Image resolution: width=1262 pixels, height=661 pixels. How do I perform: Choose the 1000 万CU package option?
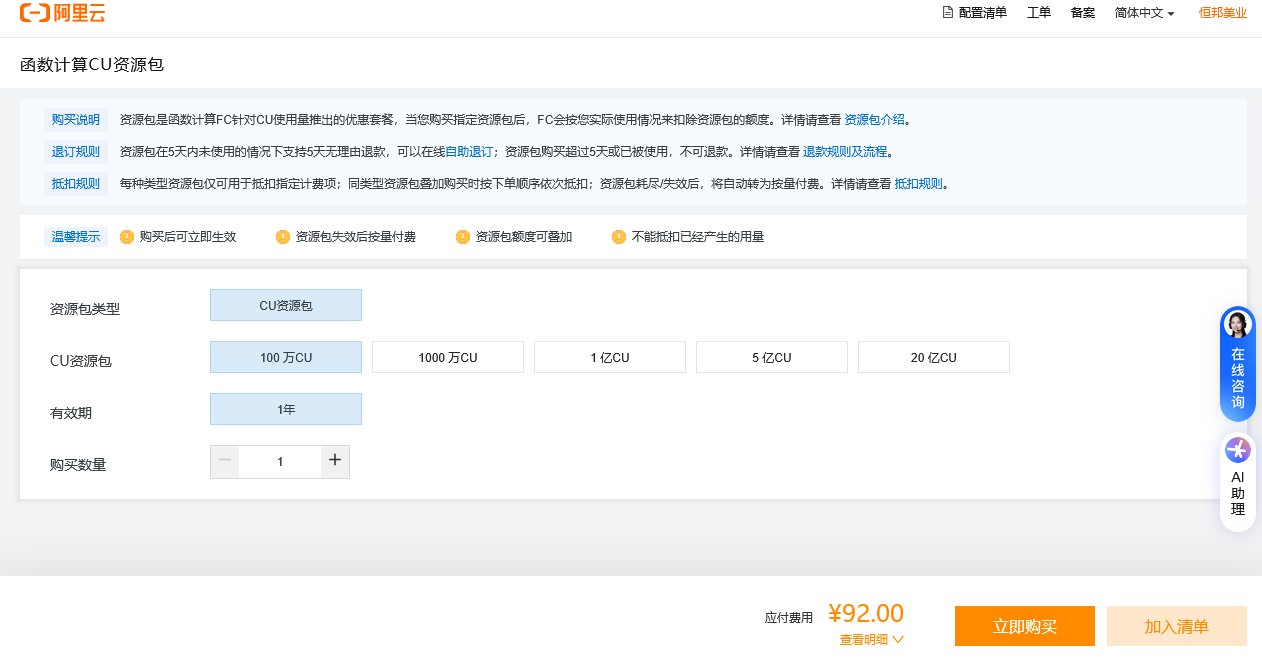[447, 357]
